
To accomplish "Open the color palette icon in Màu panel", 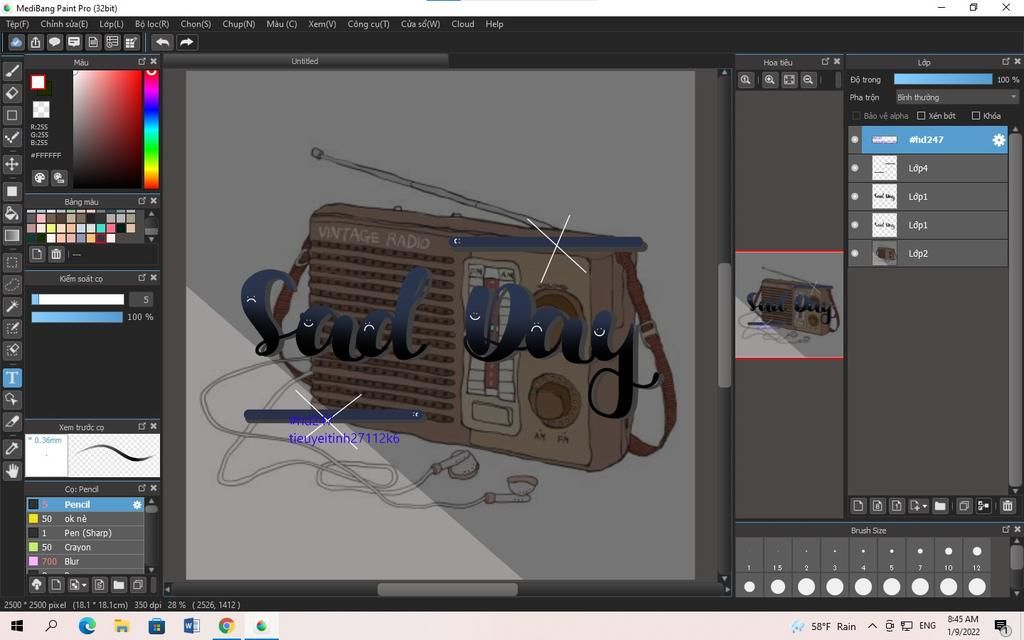I will point(40,178).
